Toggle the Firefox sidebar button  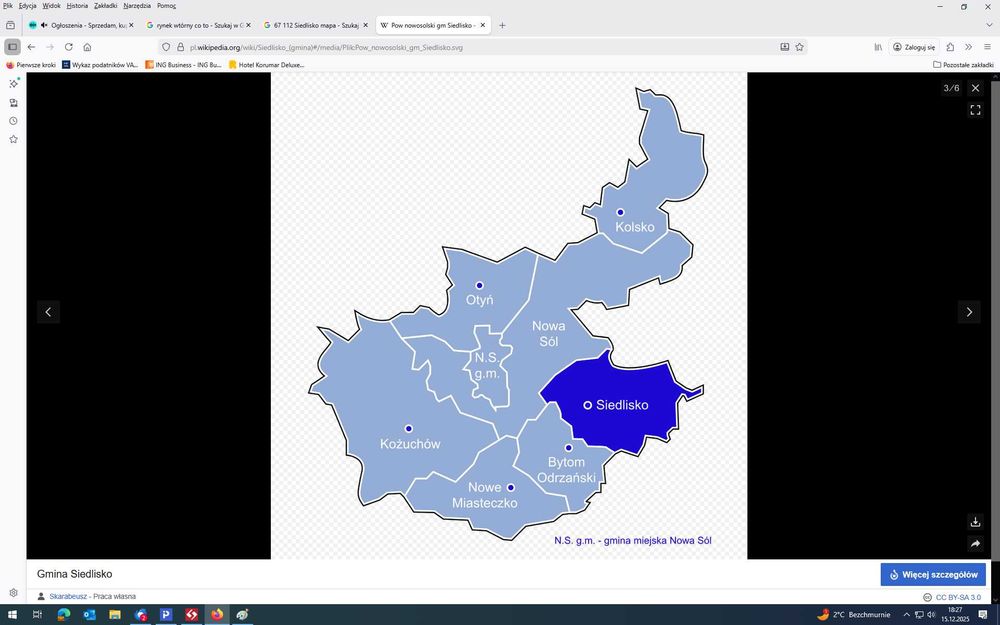12,47
